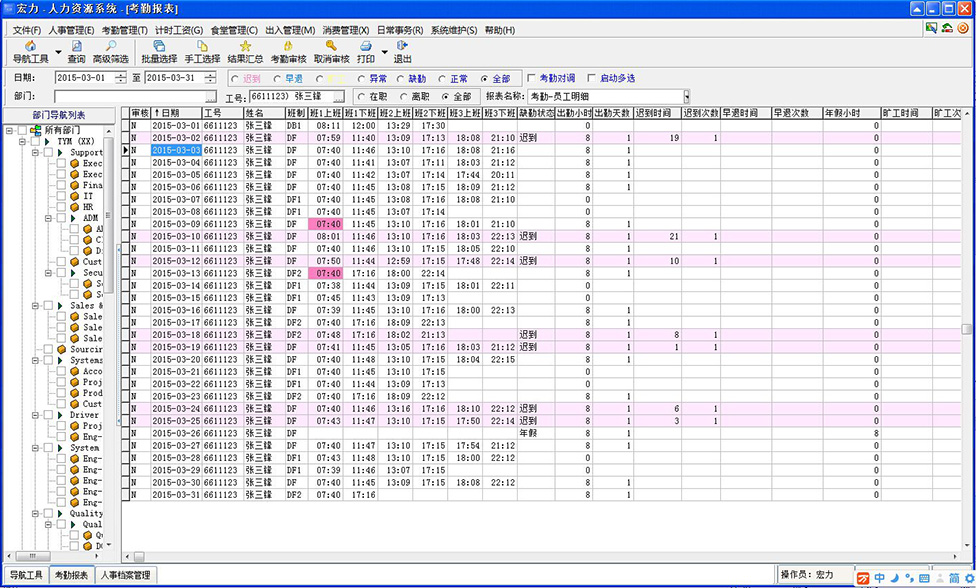Click the 手工选择 manual select icon
976x588 pixels.
point(202,52)
